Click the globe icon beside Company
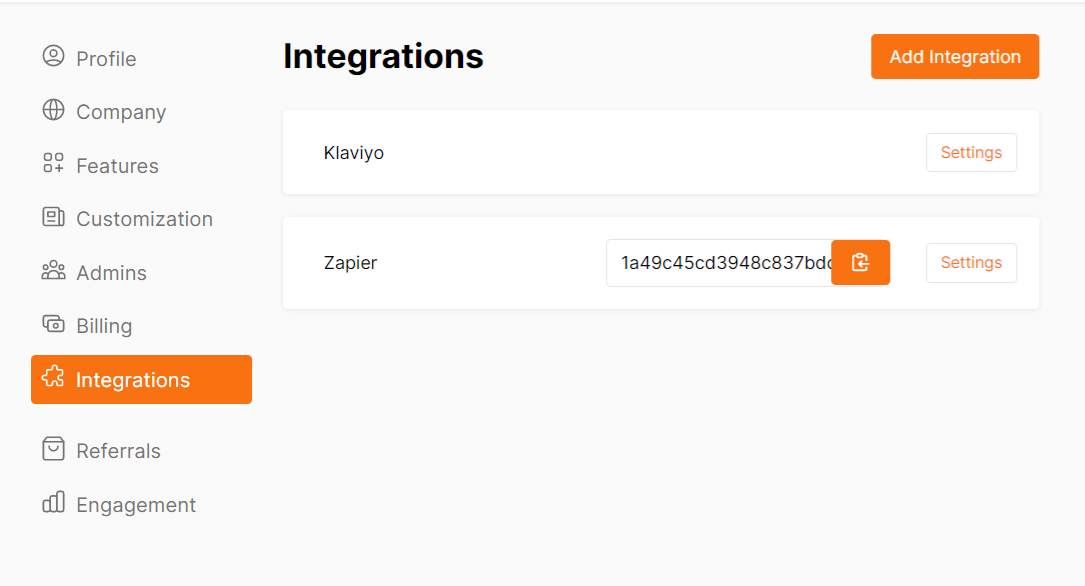The image size is (1085, 586). [53, 110]
